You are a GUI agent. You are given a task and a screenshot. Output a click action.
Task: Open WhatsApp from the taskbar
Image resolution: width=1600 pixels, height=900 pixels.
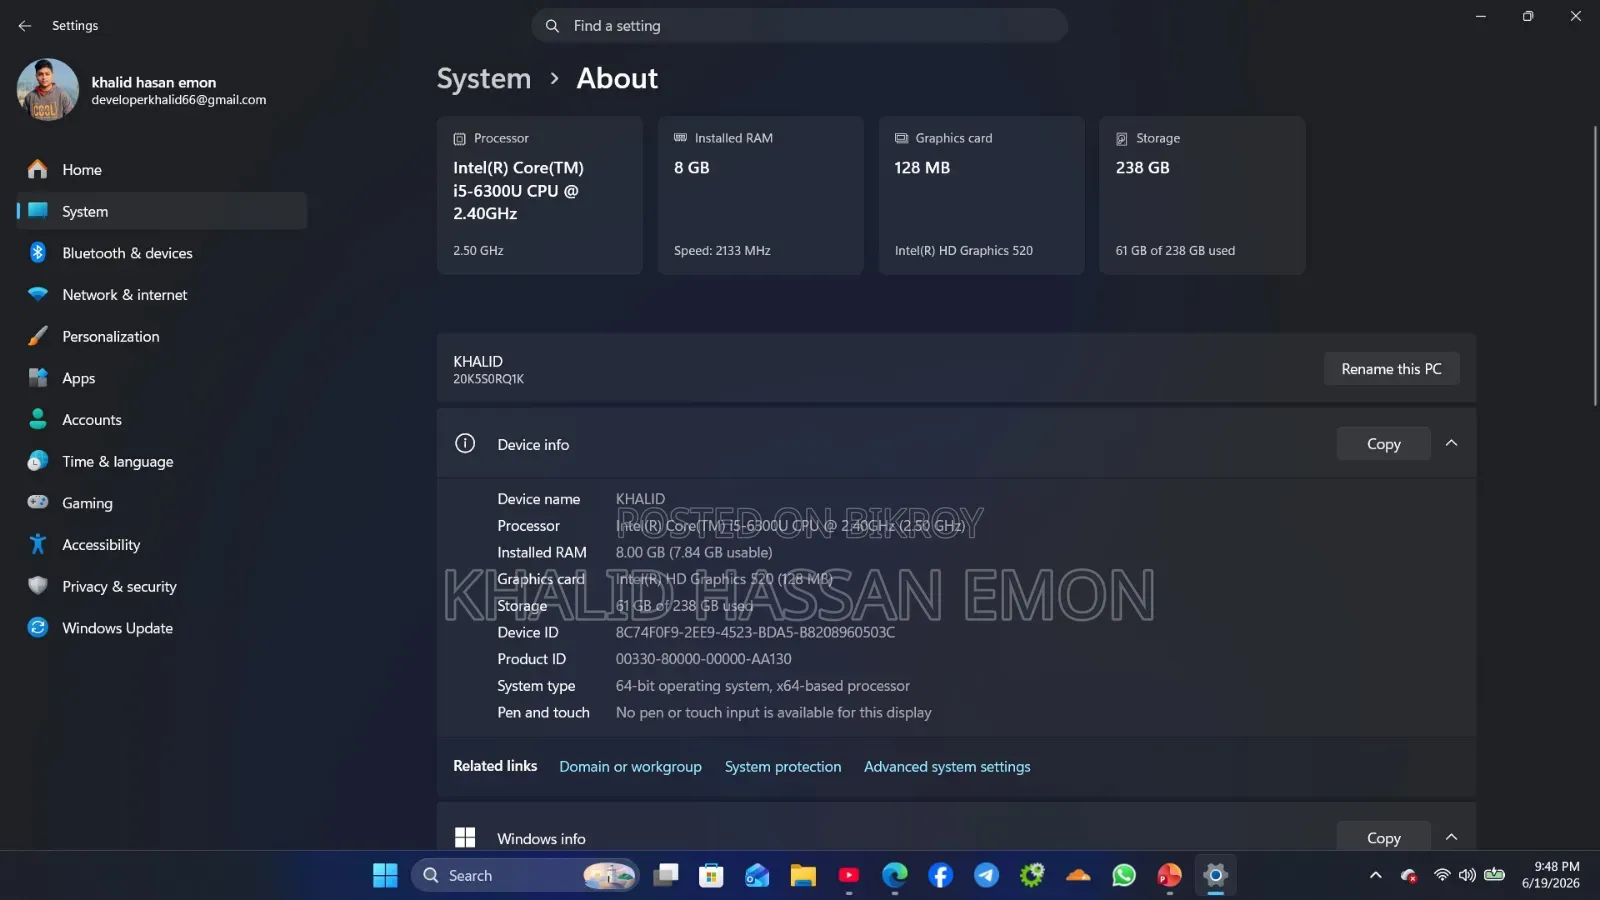pos(1124,875)
